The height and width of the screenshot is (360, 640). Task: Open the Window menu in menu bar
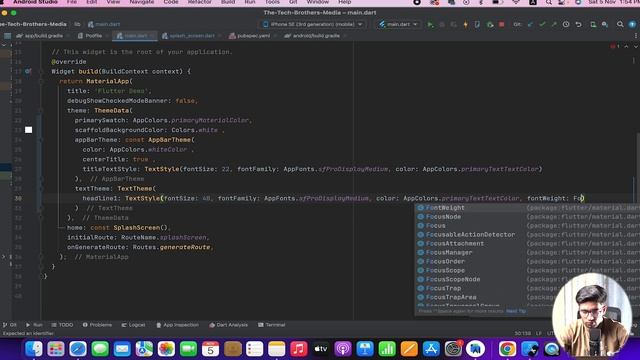(318, 2)
